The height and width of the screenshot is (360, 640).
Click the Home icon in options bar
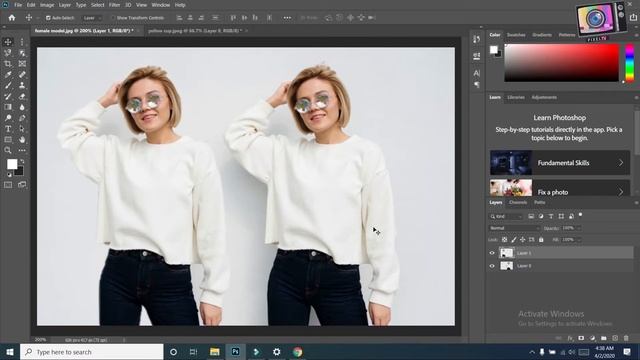12,18
